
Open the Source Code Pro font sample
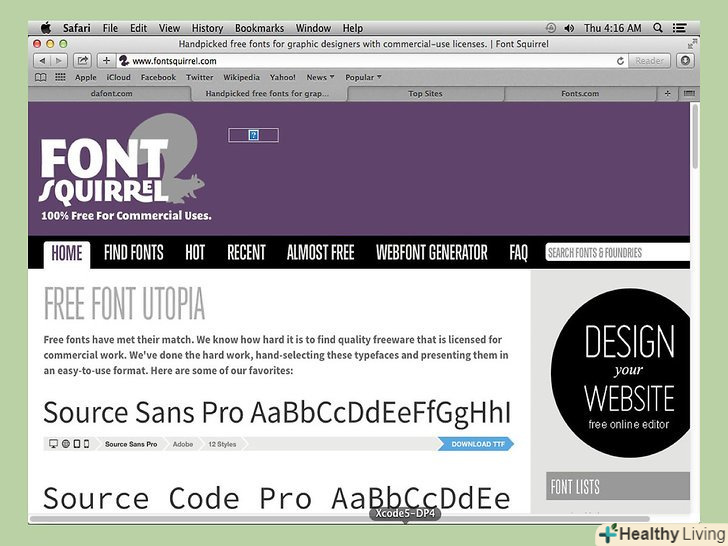277,498
